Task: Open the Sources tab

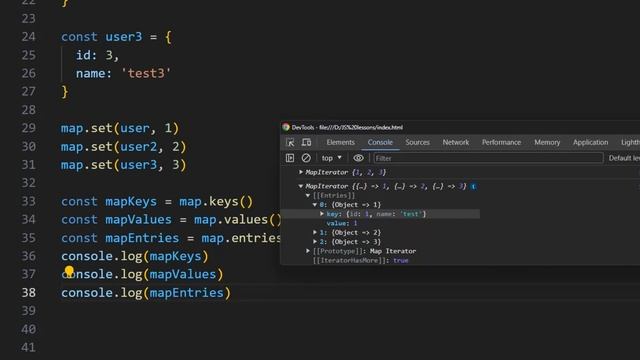Action: point(417,142)
